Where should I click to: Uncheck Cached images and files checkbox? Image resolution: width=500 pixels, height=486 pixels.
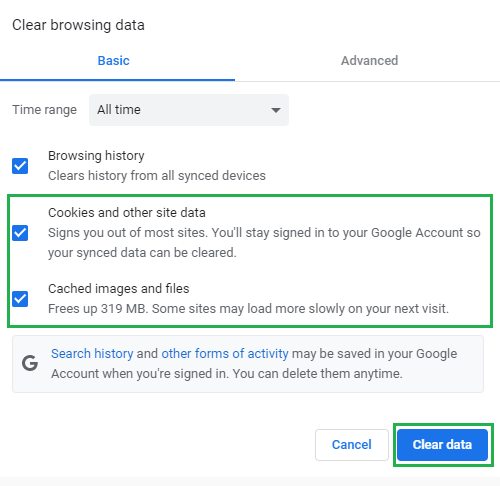coord(20,299)
